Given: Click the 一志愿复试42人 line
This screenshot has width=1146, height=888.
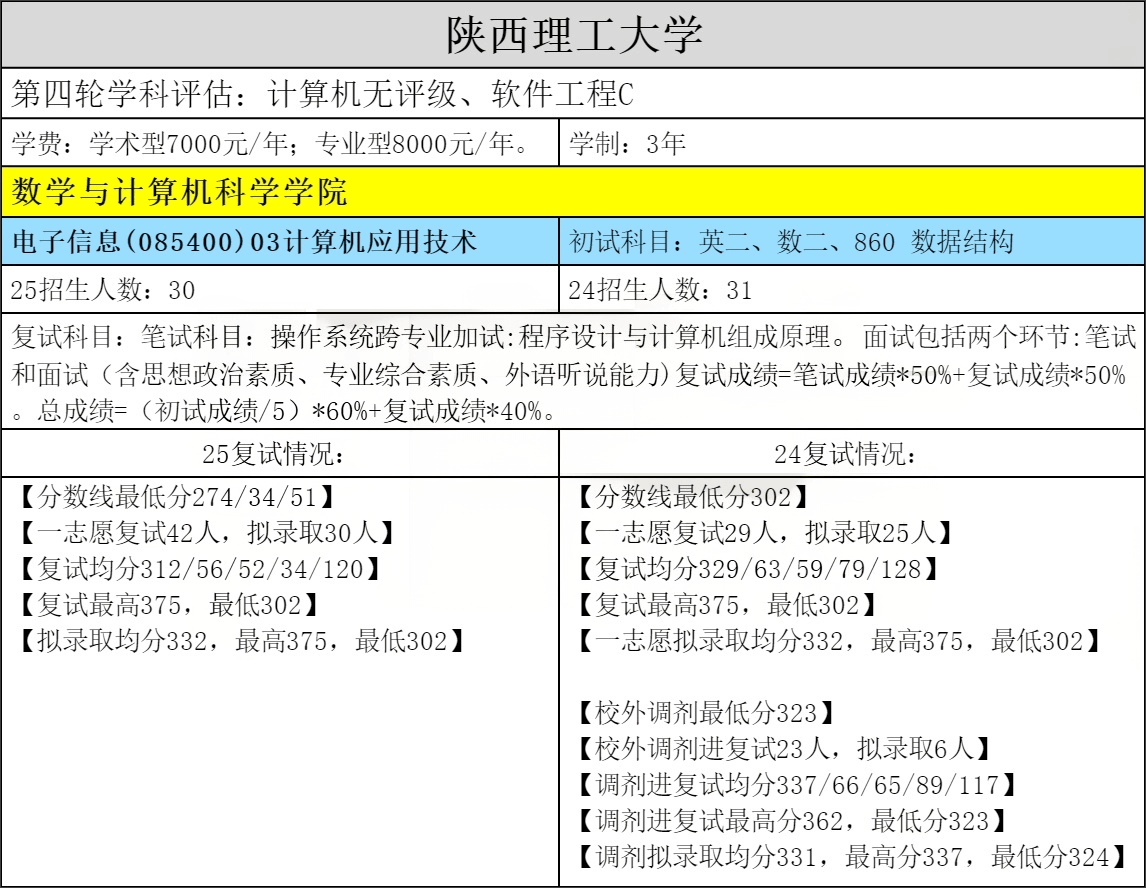Looking at the screenshot, I should (x=205, y=533).
